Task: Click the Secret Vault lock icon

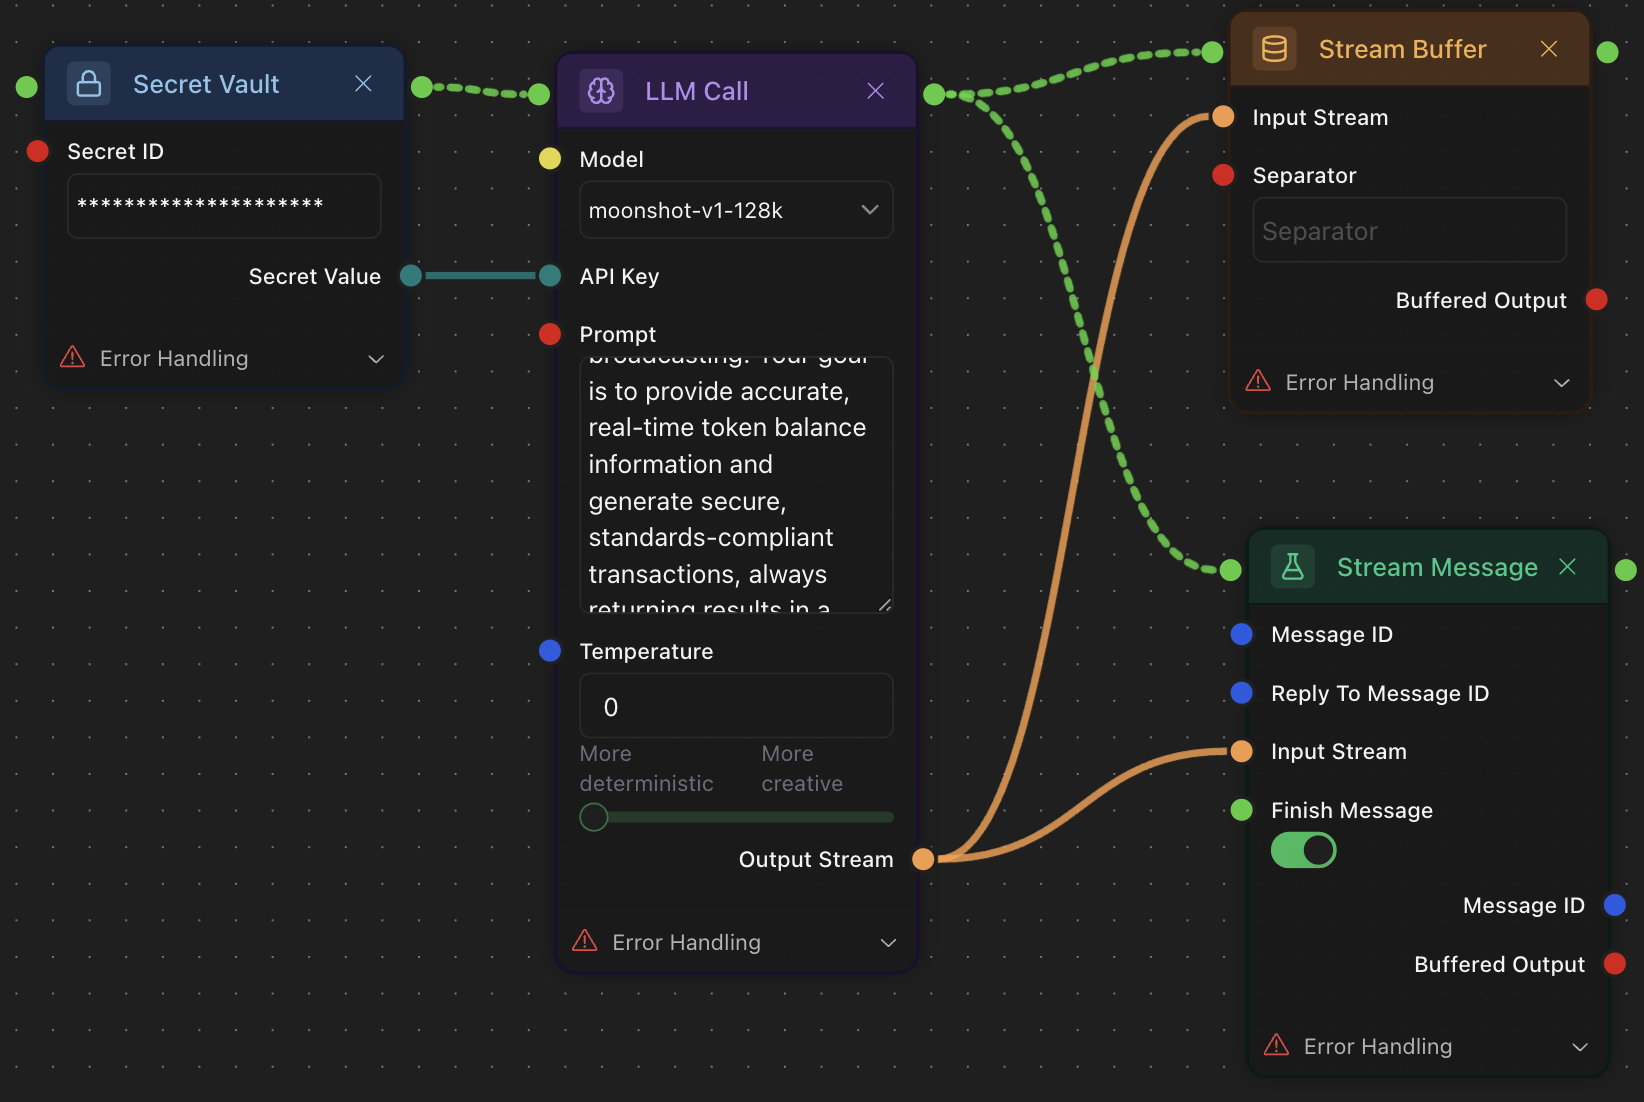Action: tap(89, 84)
